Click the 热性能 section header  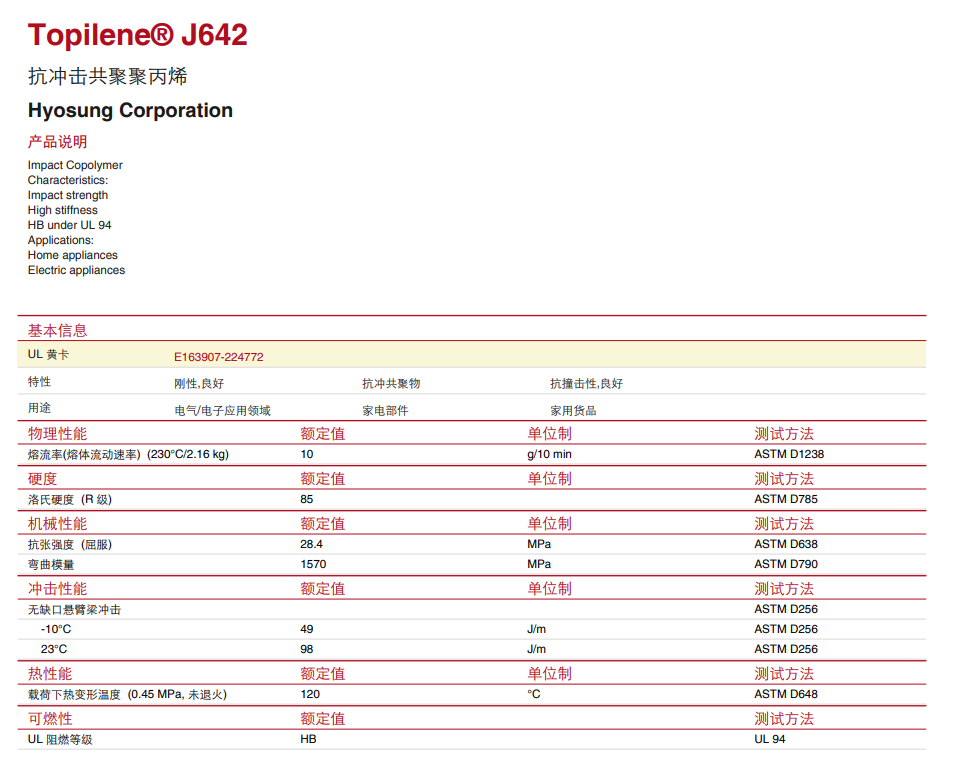50,674
